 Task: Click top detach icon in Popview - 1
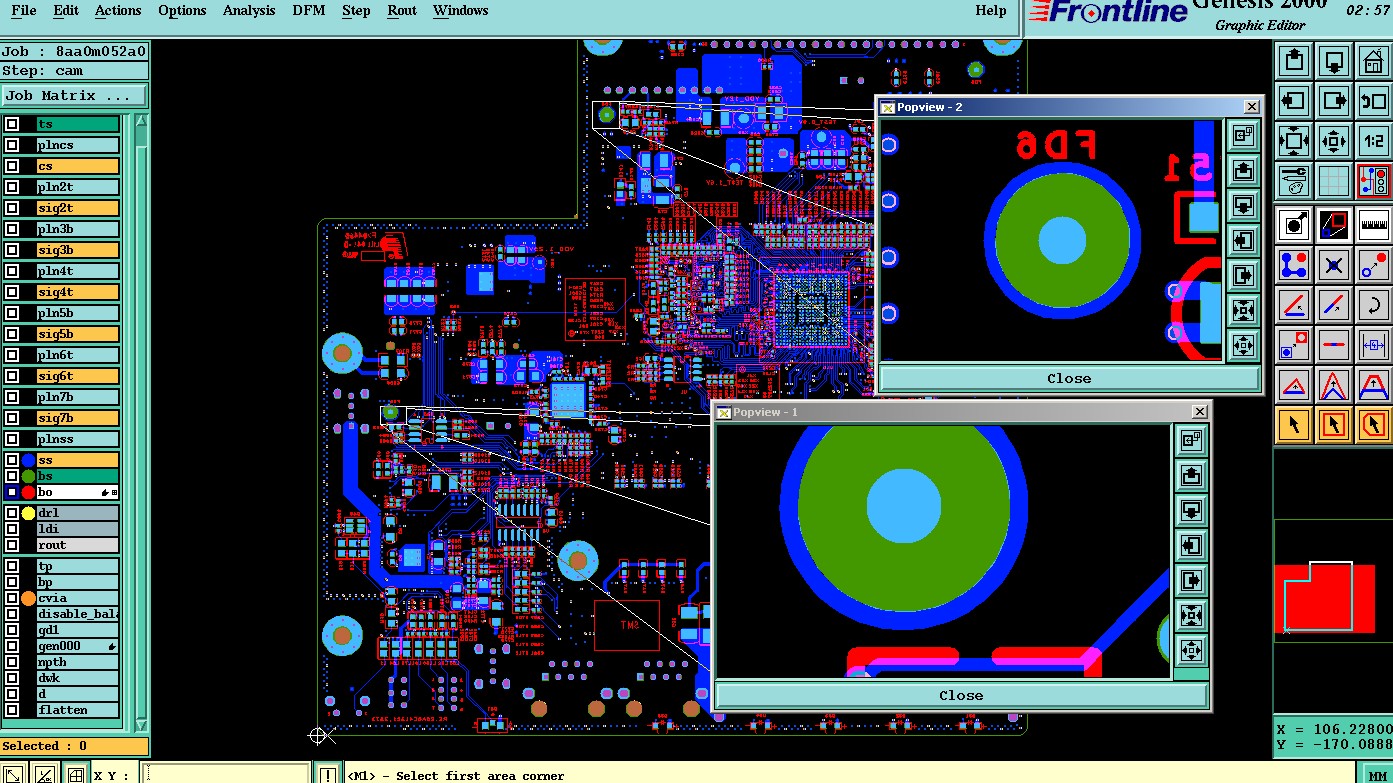1190,440
